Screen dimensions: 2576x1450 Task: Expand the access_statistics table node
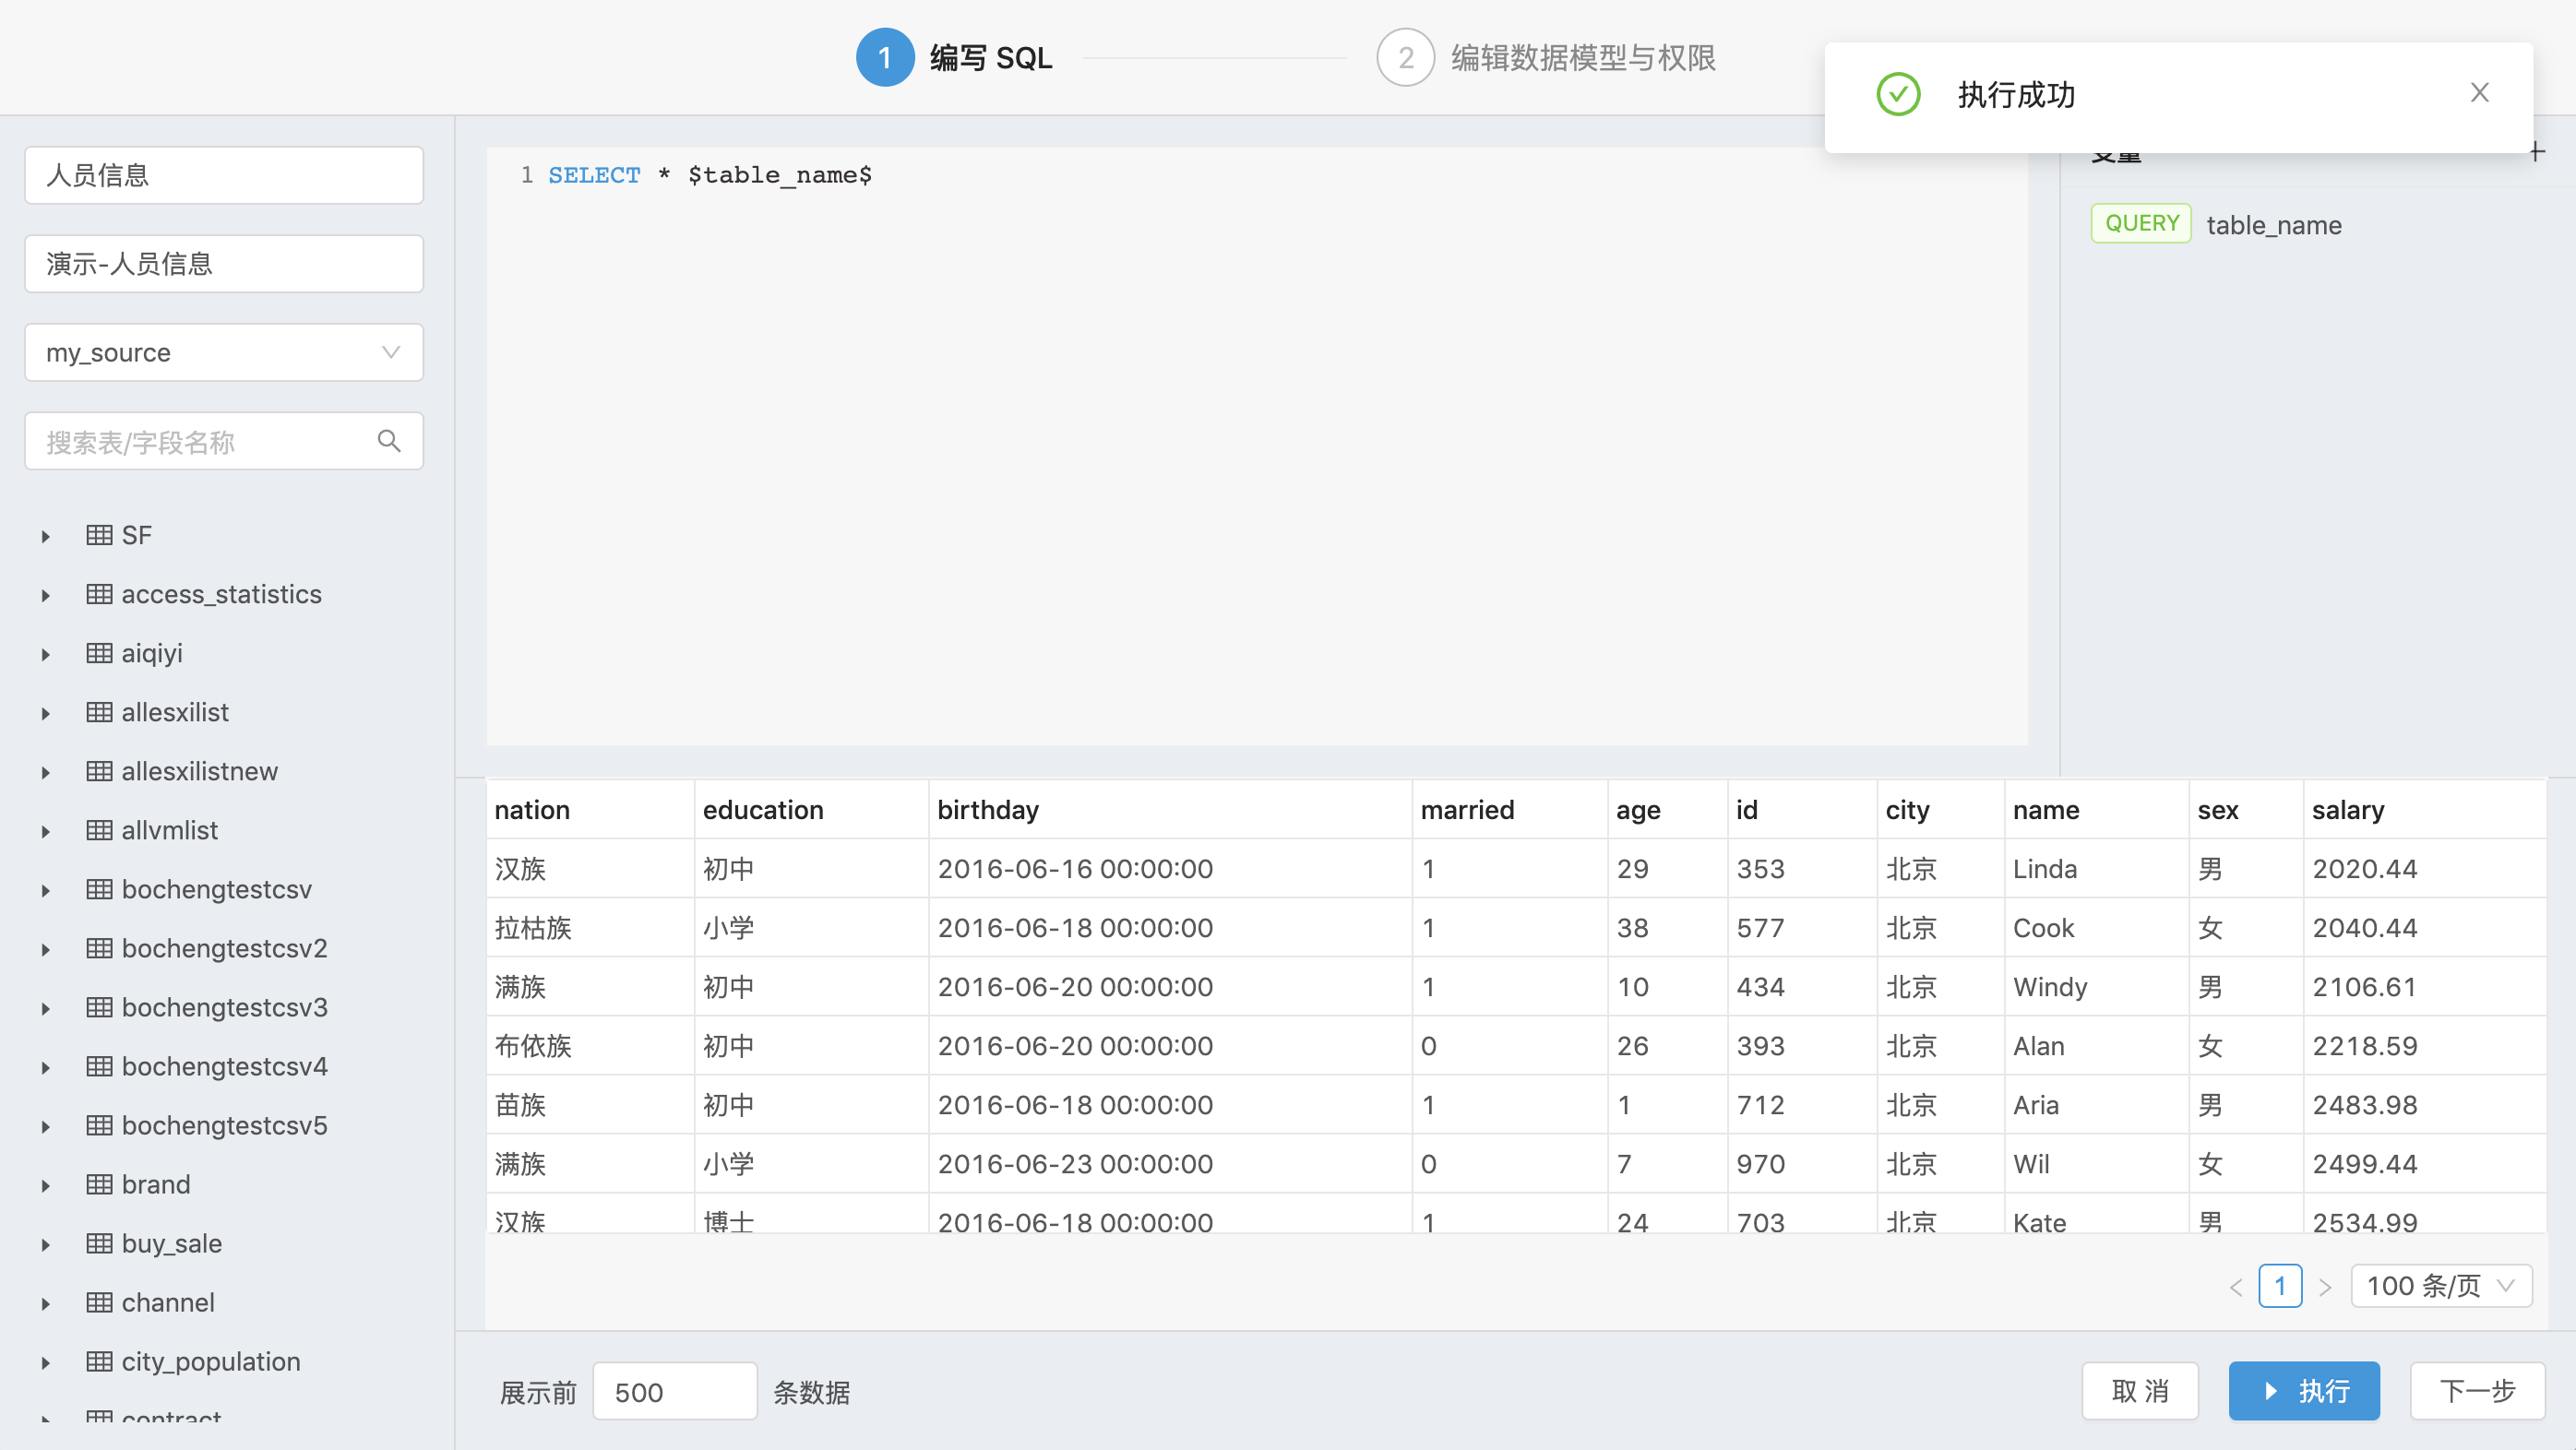click(x=46, y=595)
